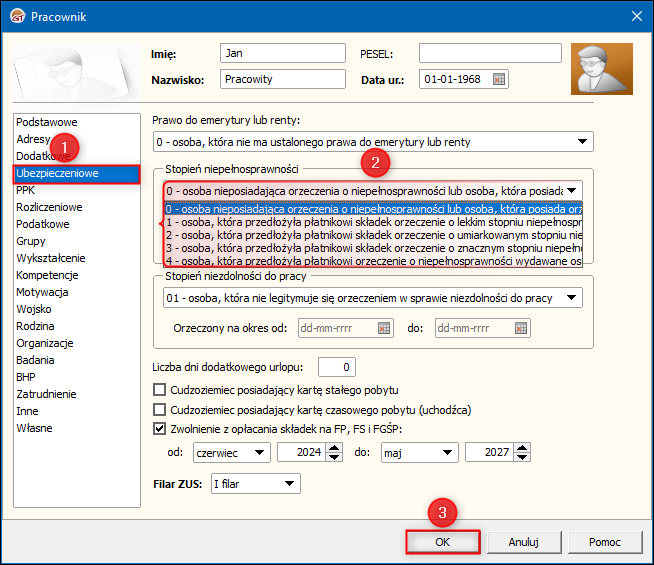Open the calendar picker for Data ur.

[499, 79]
